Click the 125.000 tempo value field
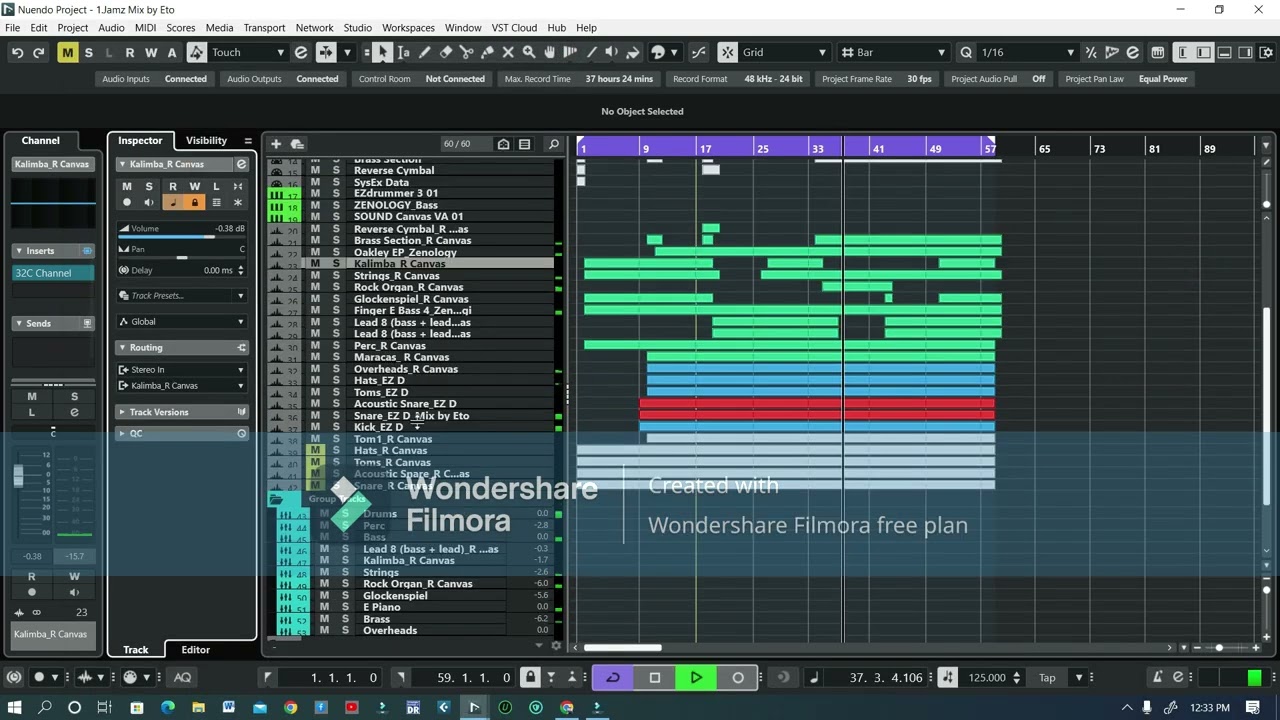Image resolution: width=1280 pixels, height=720 pixels. pyautogui.click(x=987, y=678)
